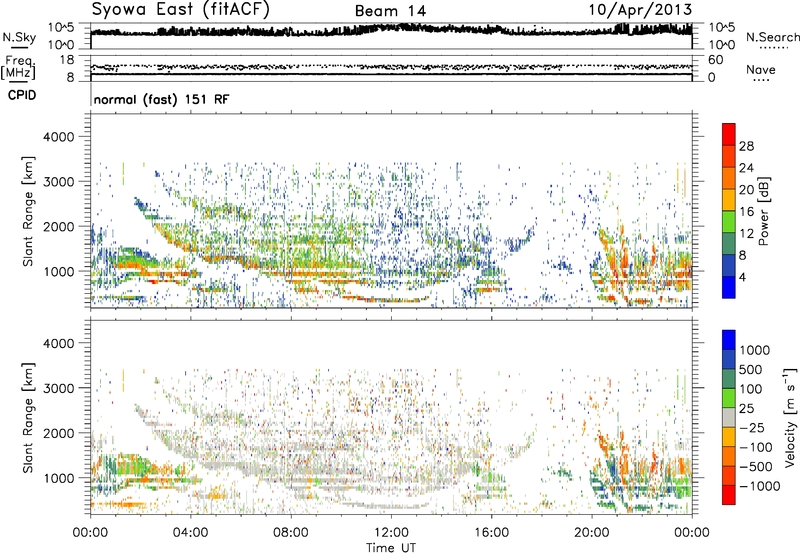This screenshot has width=800, height=554.
Task: Pick the bright blue top velocity colorbar segment
Action: coord(729,340)
